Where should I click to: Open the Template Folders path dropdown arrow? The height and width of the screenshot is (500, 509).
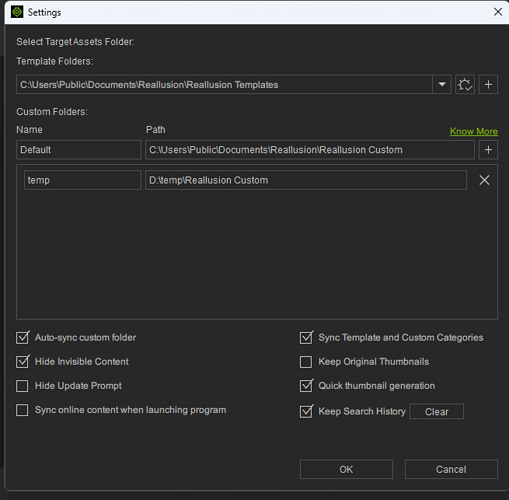coord(442,84)
